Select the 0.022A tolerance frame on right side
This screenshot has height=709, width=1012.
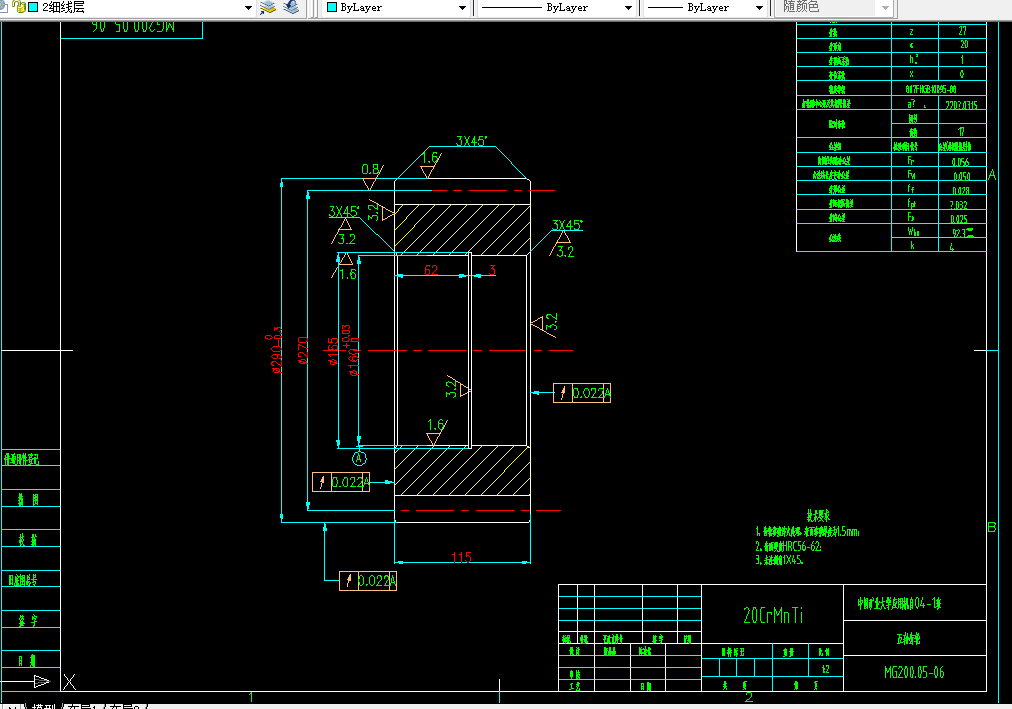click(582, 393)
